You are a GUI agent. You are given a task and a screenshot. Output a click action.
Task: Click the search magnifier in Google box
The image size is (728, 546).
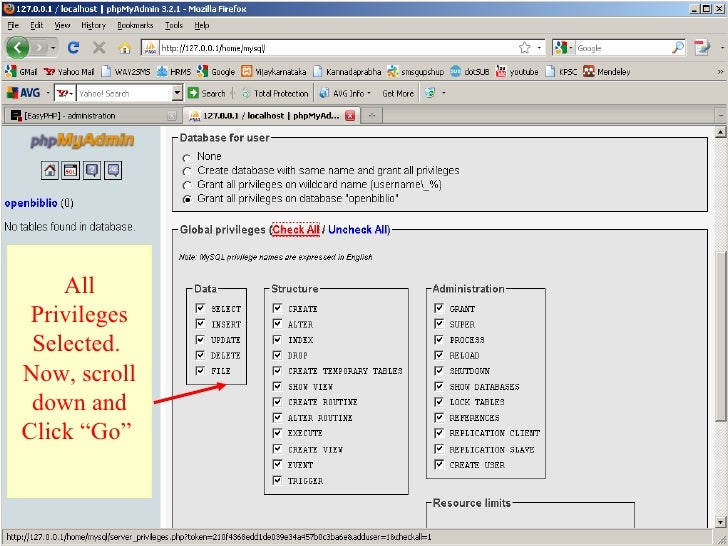(x=678, y=47)
